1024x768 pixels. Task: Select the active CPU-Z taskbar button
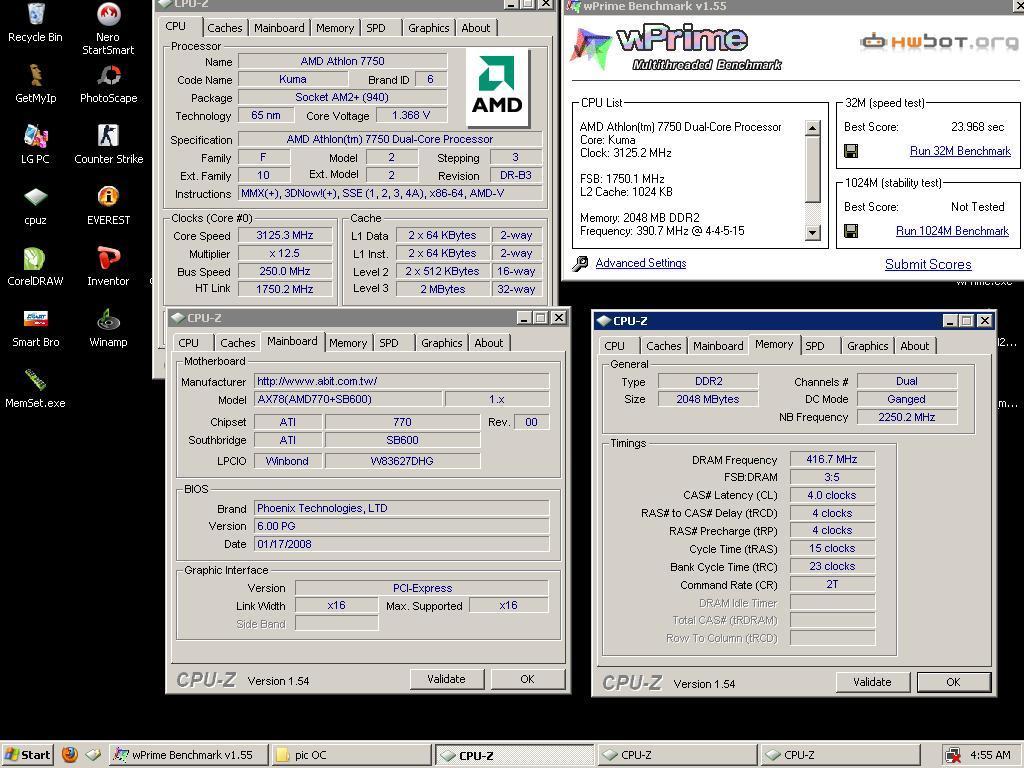tap(514, 756)
